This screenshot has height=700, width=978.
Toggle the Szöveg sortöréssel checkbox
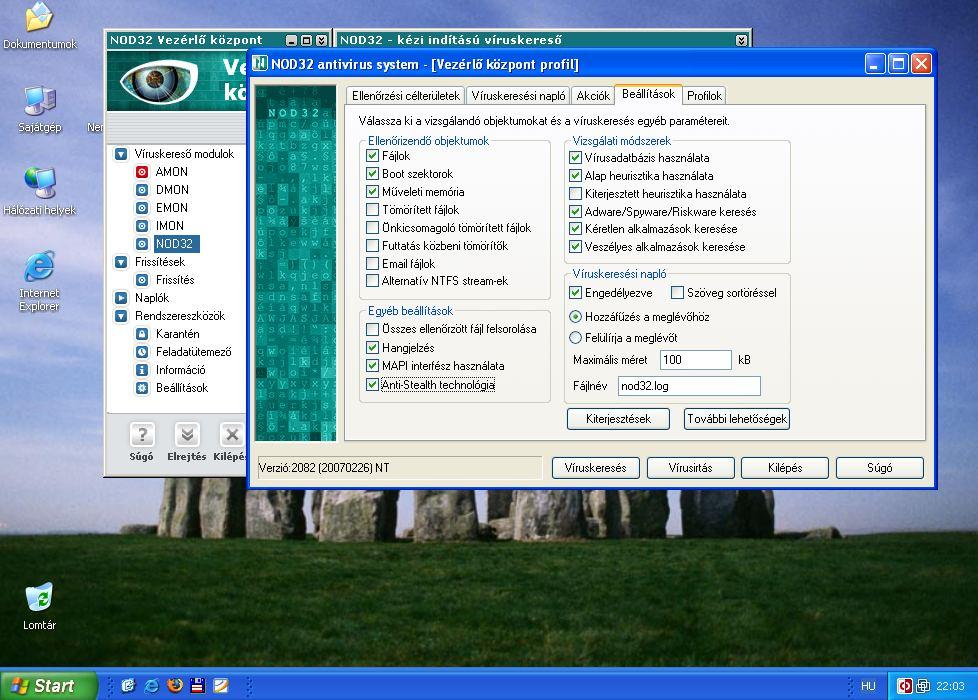point(677,293)
